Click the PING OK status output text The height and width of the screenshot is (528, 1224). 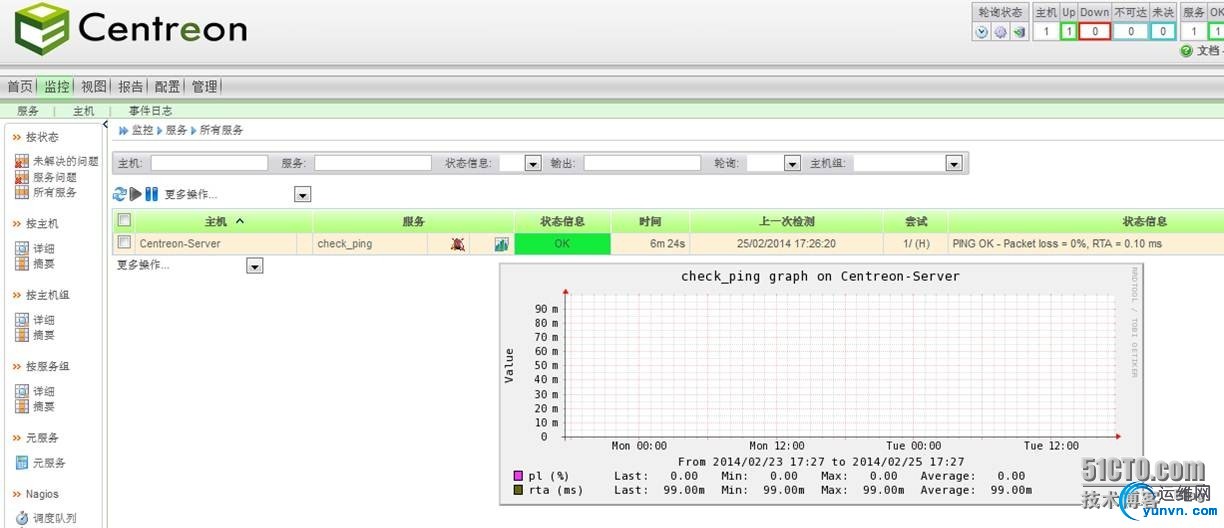point(1057,243)
